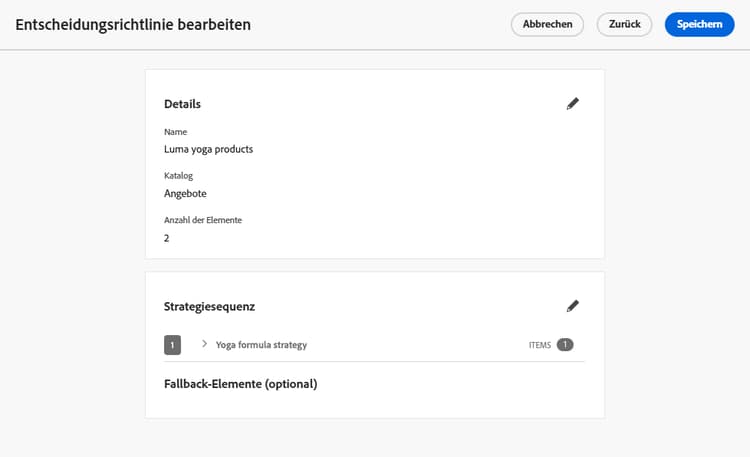Click the Anzahl der Elemente label

point(203,220)
